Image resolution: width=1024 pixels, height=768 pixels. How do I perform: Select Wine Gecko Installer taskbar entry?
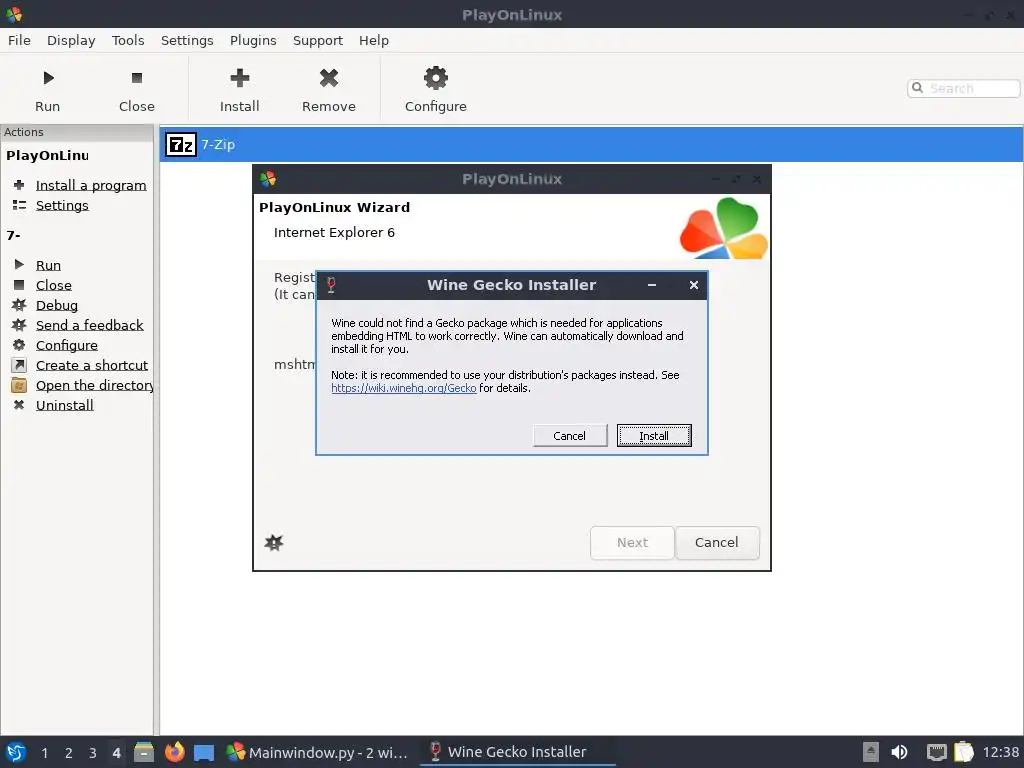coord(516,752)
